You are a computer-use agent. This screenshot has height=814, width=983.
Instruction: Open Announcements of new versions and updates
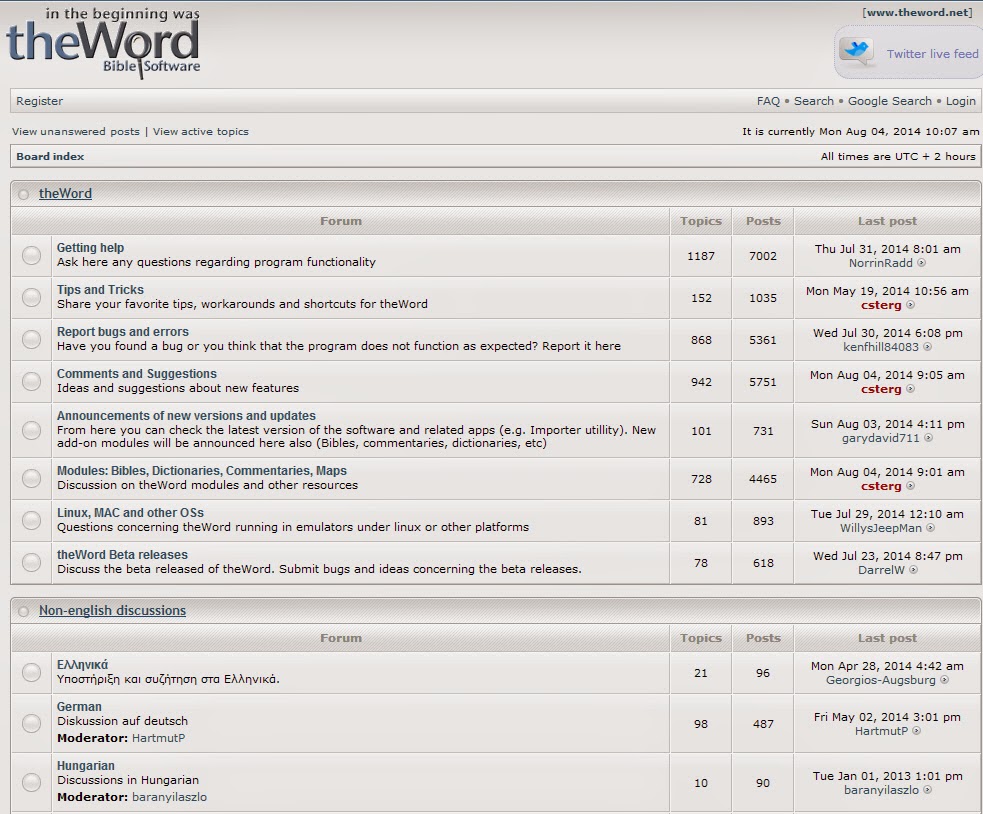(x=186, y=416)
